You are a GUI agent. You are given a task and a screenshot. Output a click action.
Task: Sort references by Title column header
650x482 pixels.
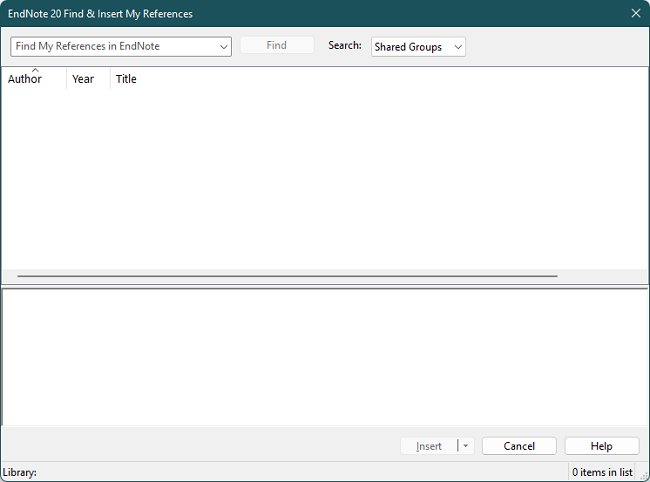coord(126,79)
